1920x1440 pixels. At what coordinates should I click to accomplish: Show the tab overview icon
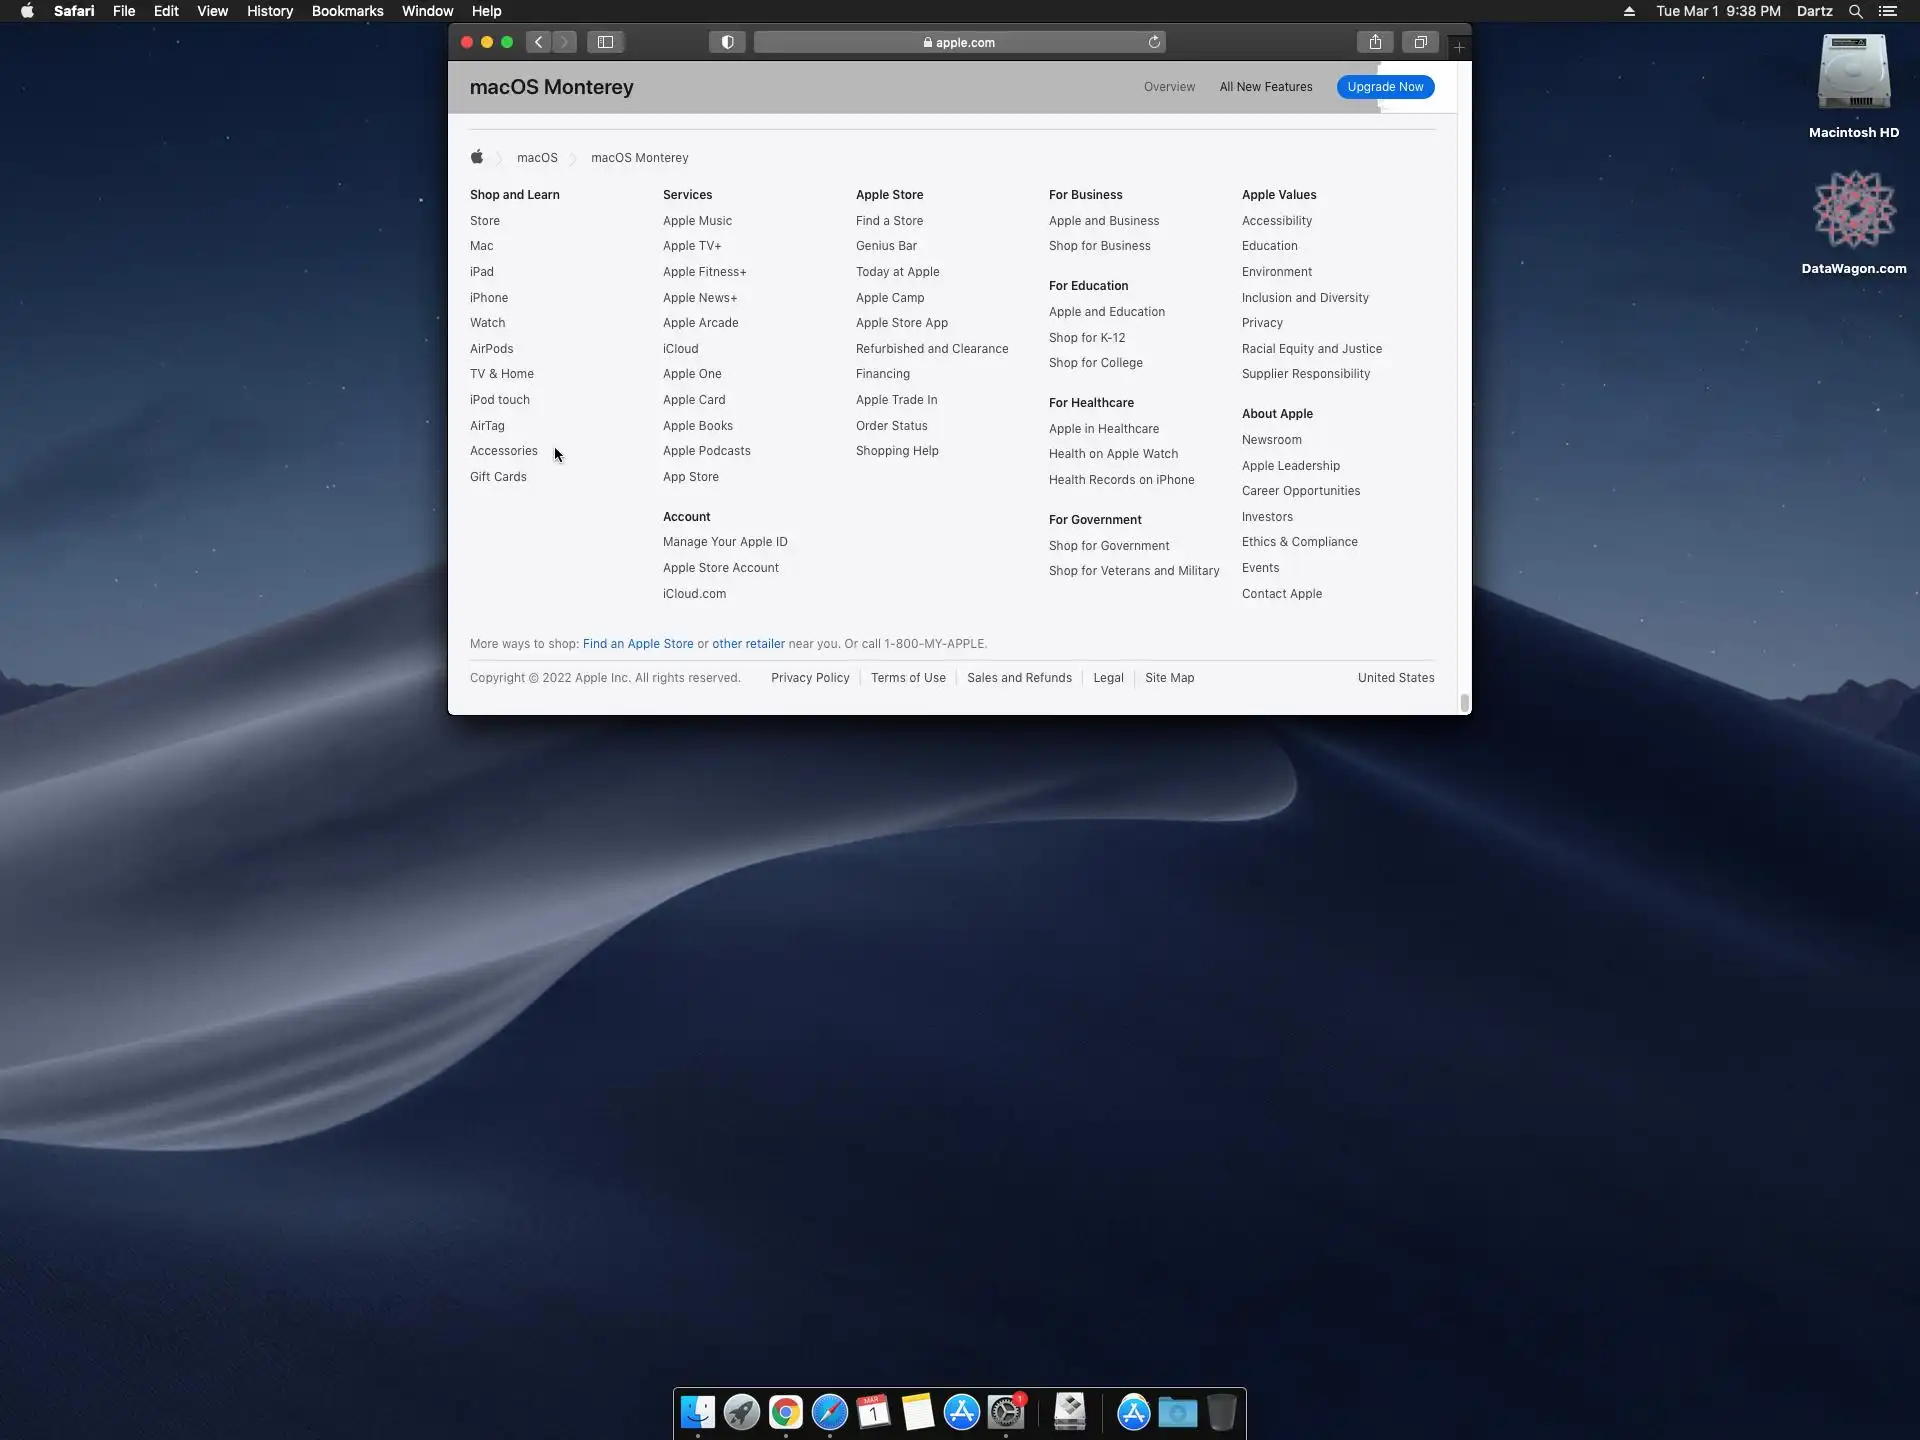[1420, 42]
